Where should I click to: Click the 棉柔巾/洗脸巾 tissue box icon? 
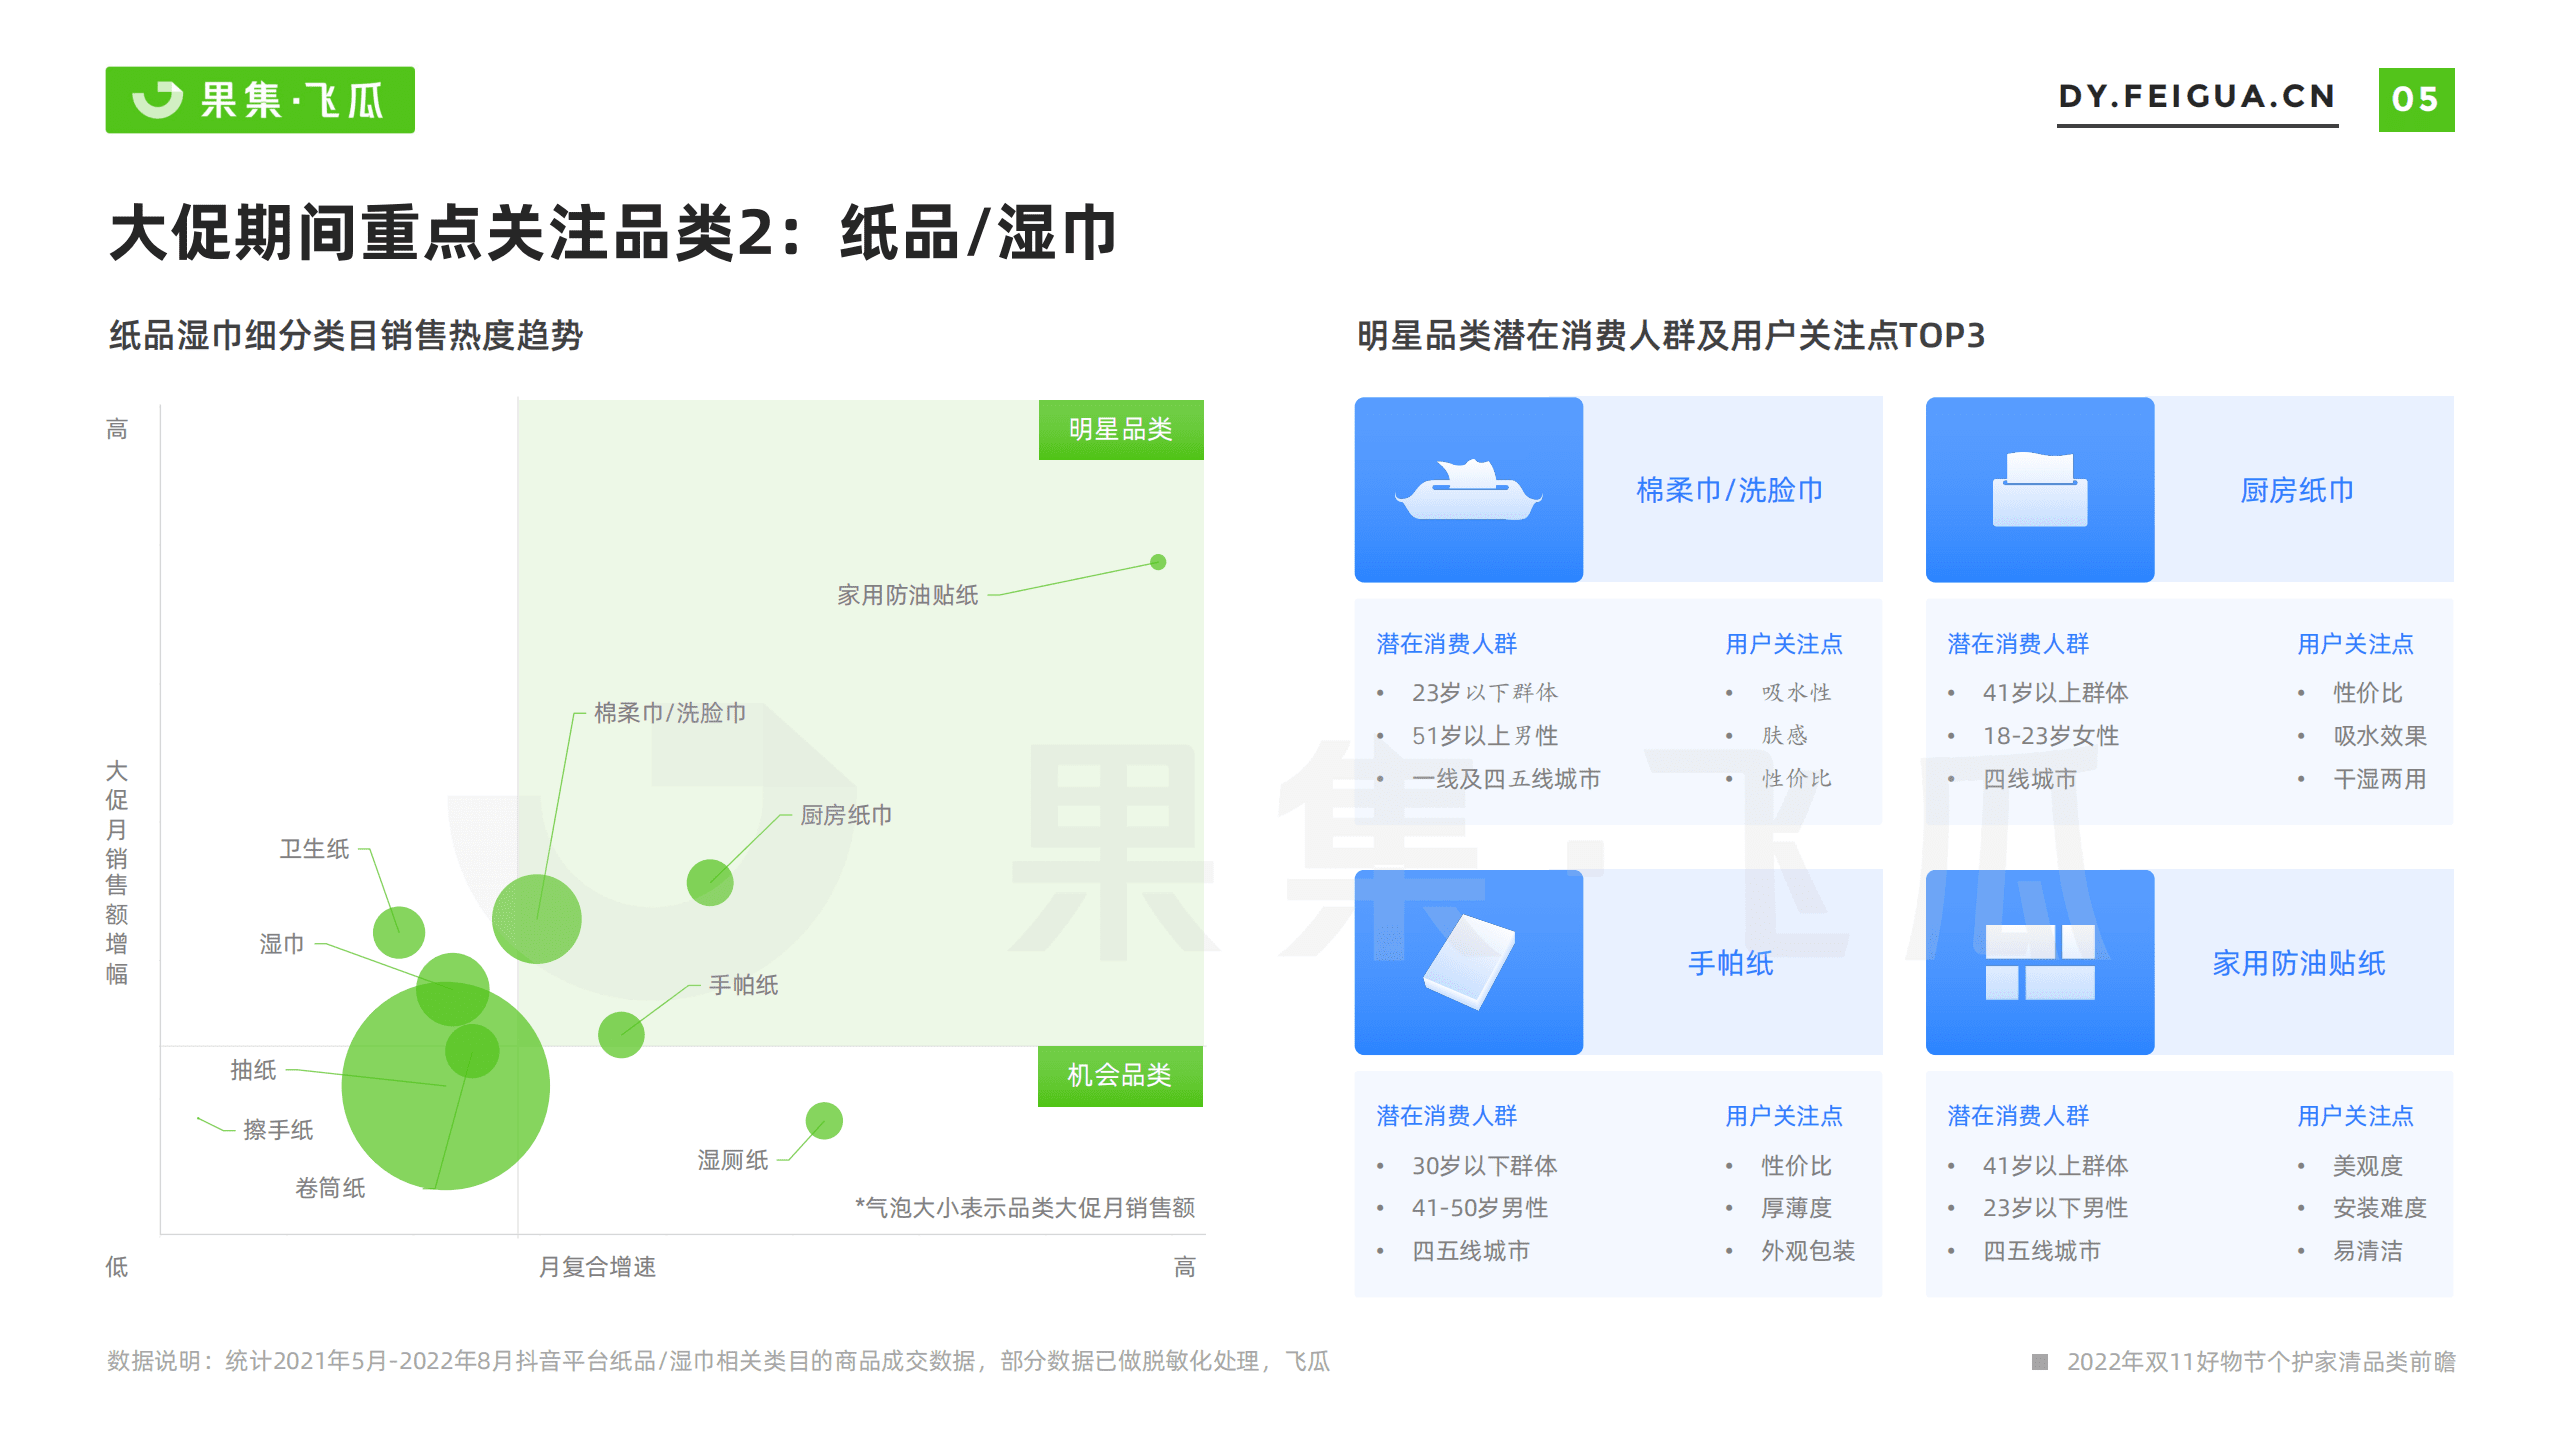coord(1469,489)
